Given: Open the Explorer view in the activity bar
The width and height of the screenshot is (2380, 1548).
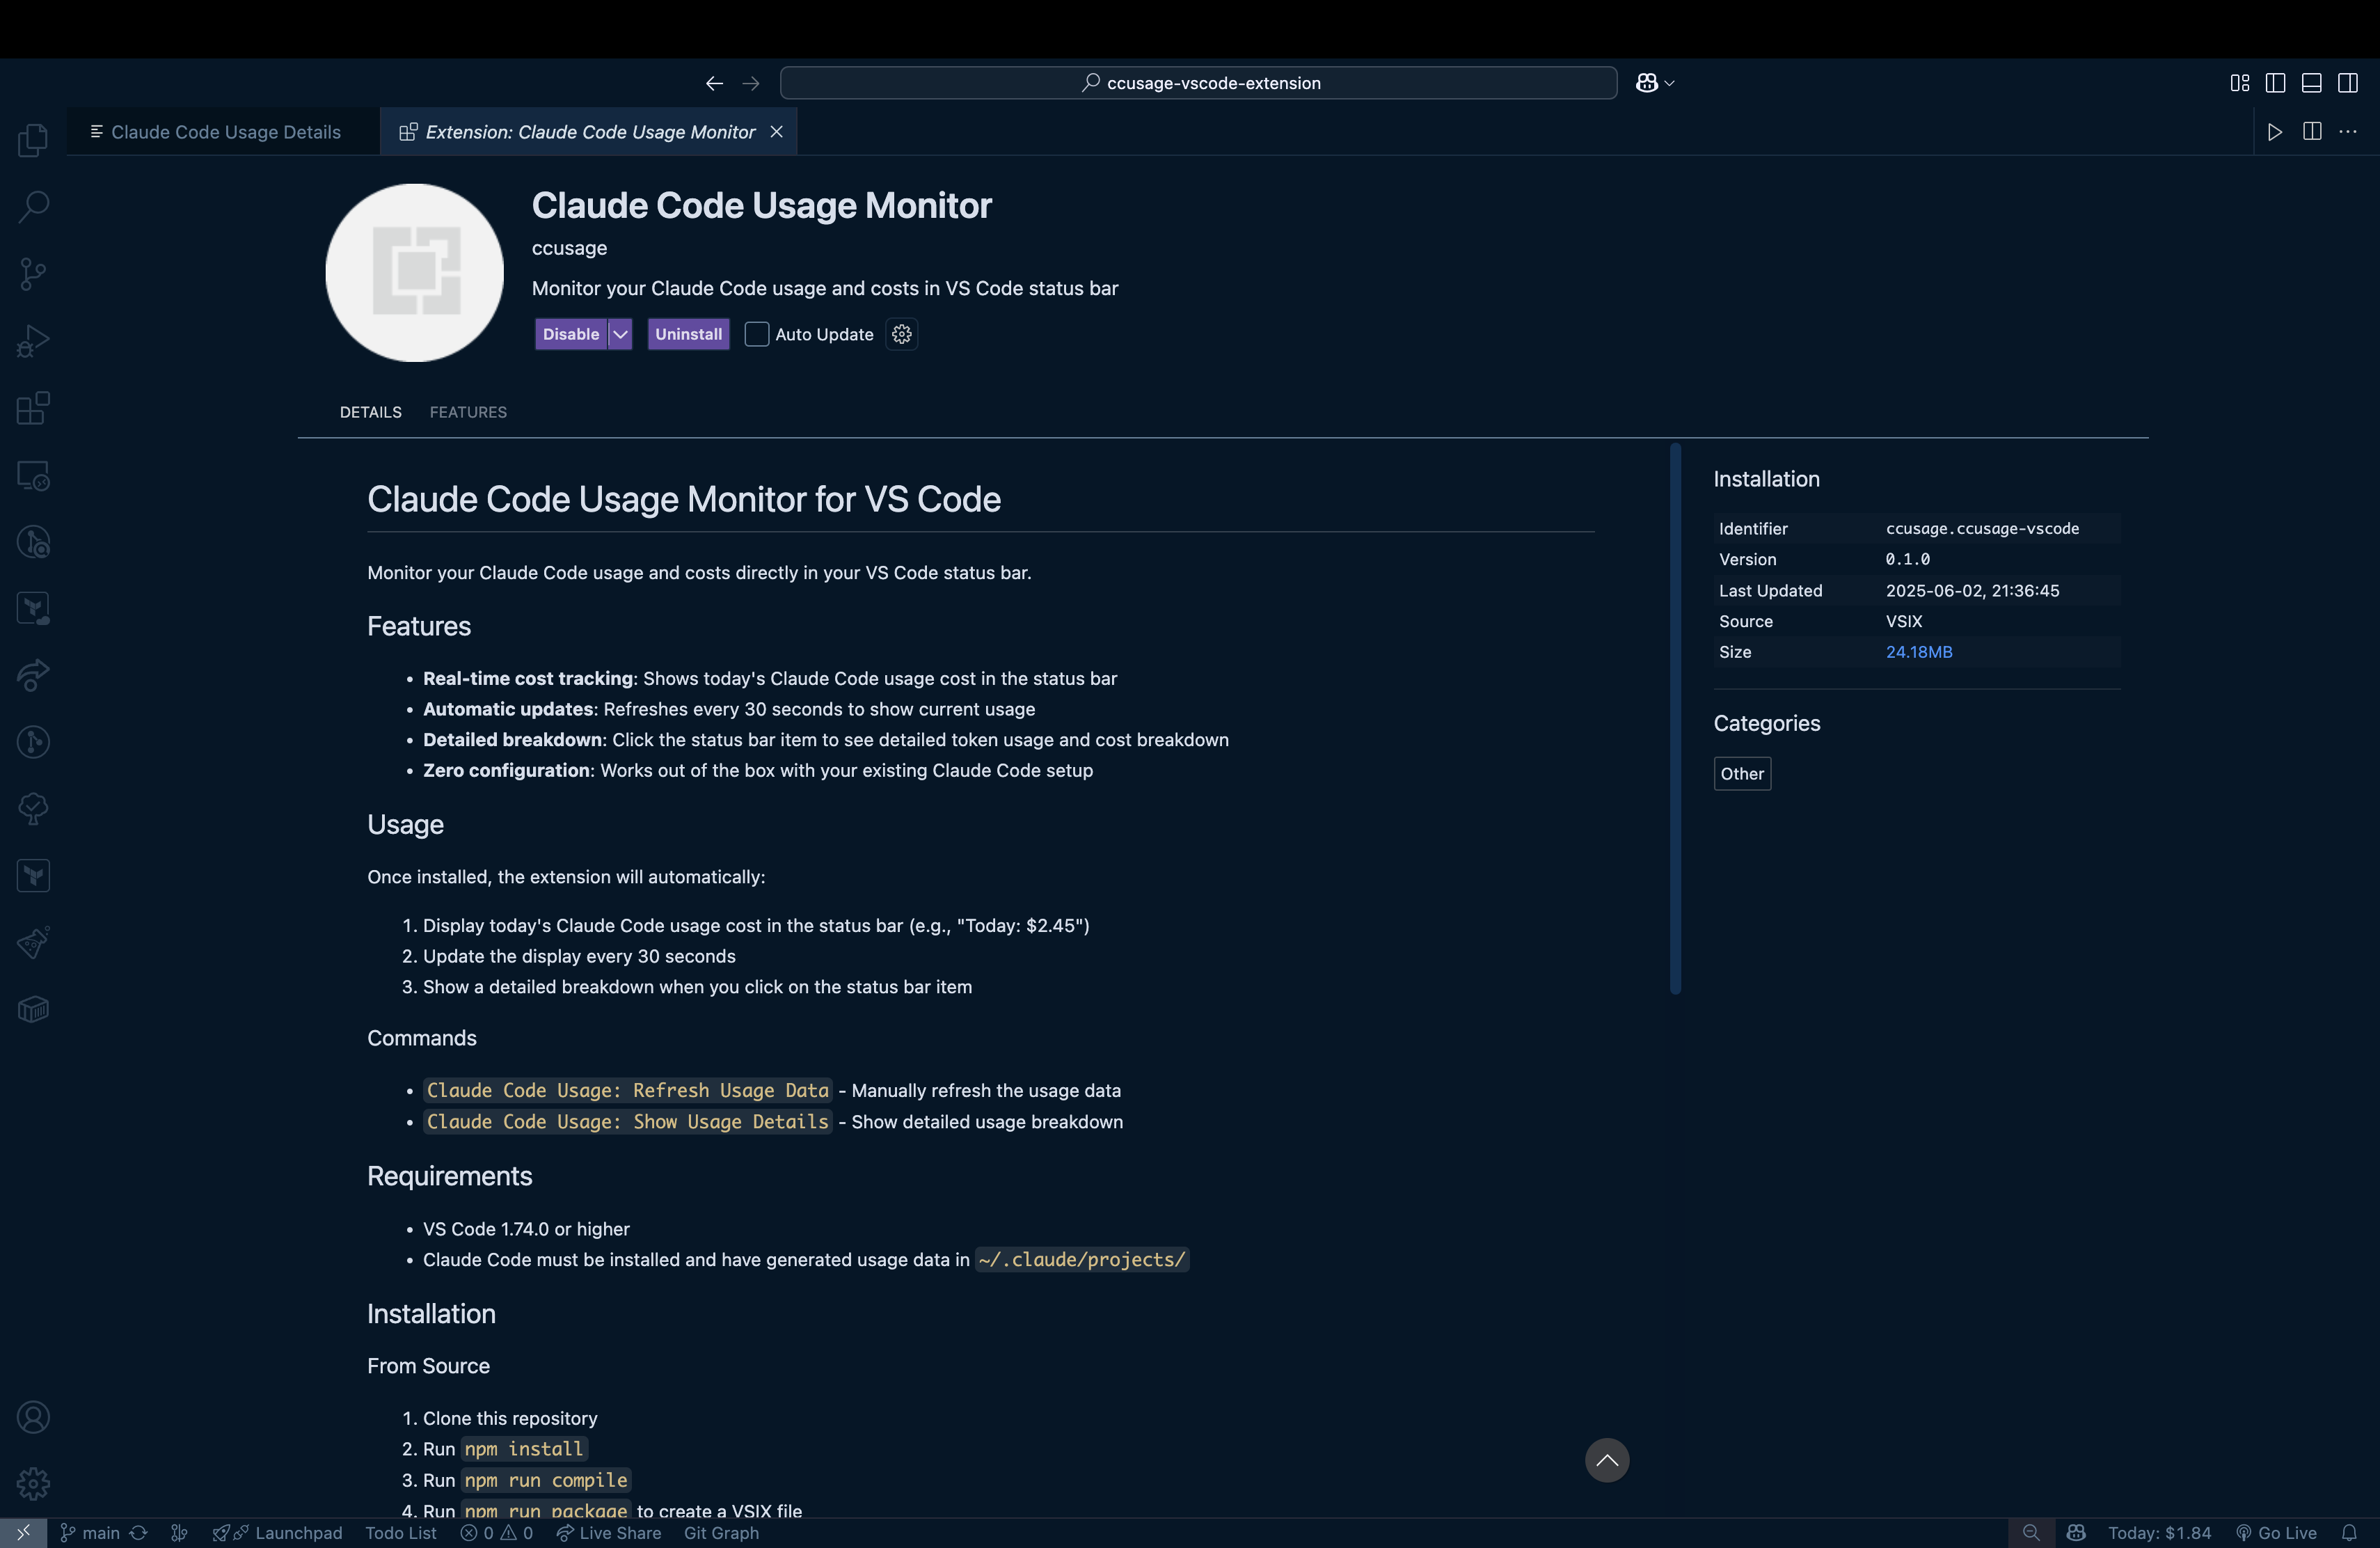Looking at the screenshot, I should (33, 140).
